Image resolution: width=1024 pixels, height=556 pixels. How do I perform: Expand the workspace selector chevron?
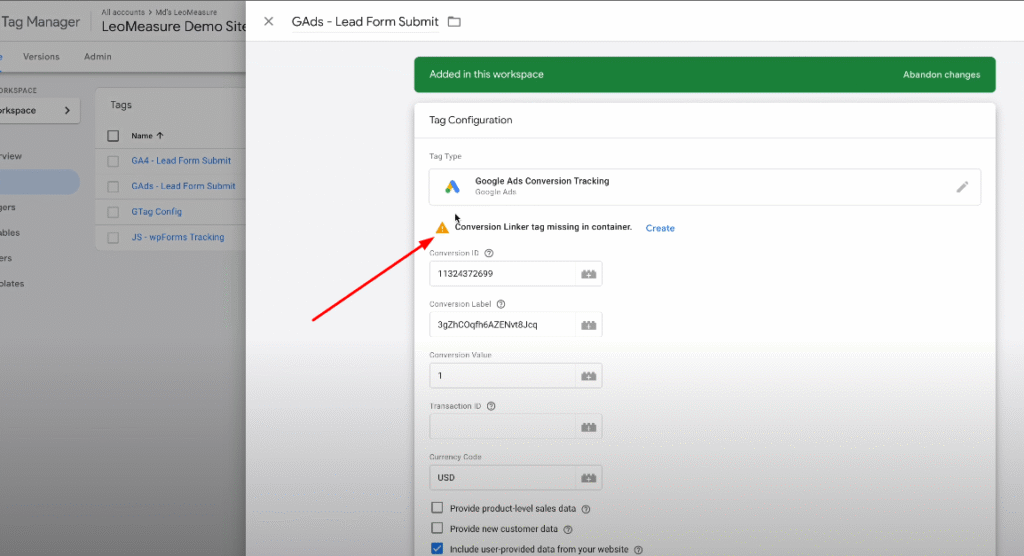[67, 110]
